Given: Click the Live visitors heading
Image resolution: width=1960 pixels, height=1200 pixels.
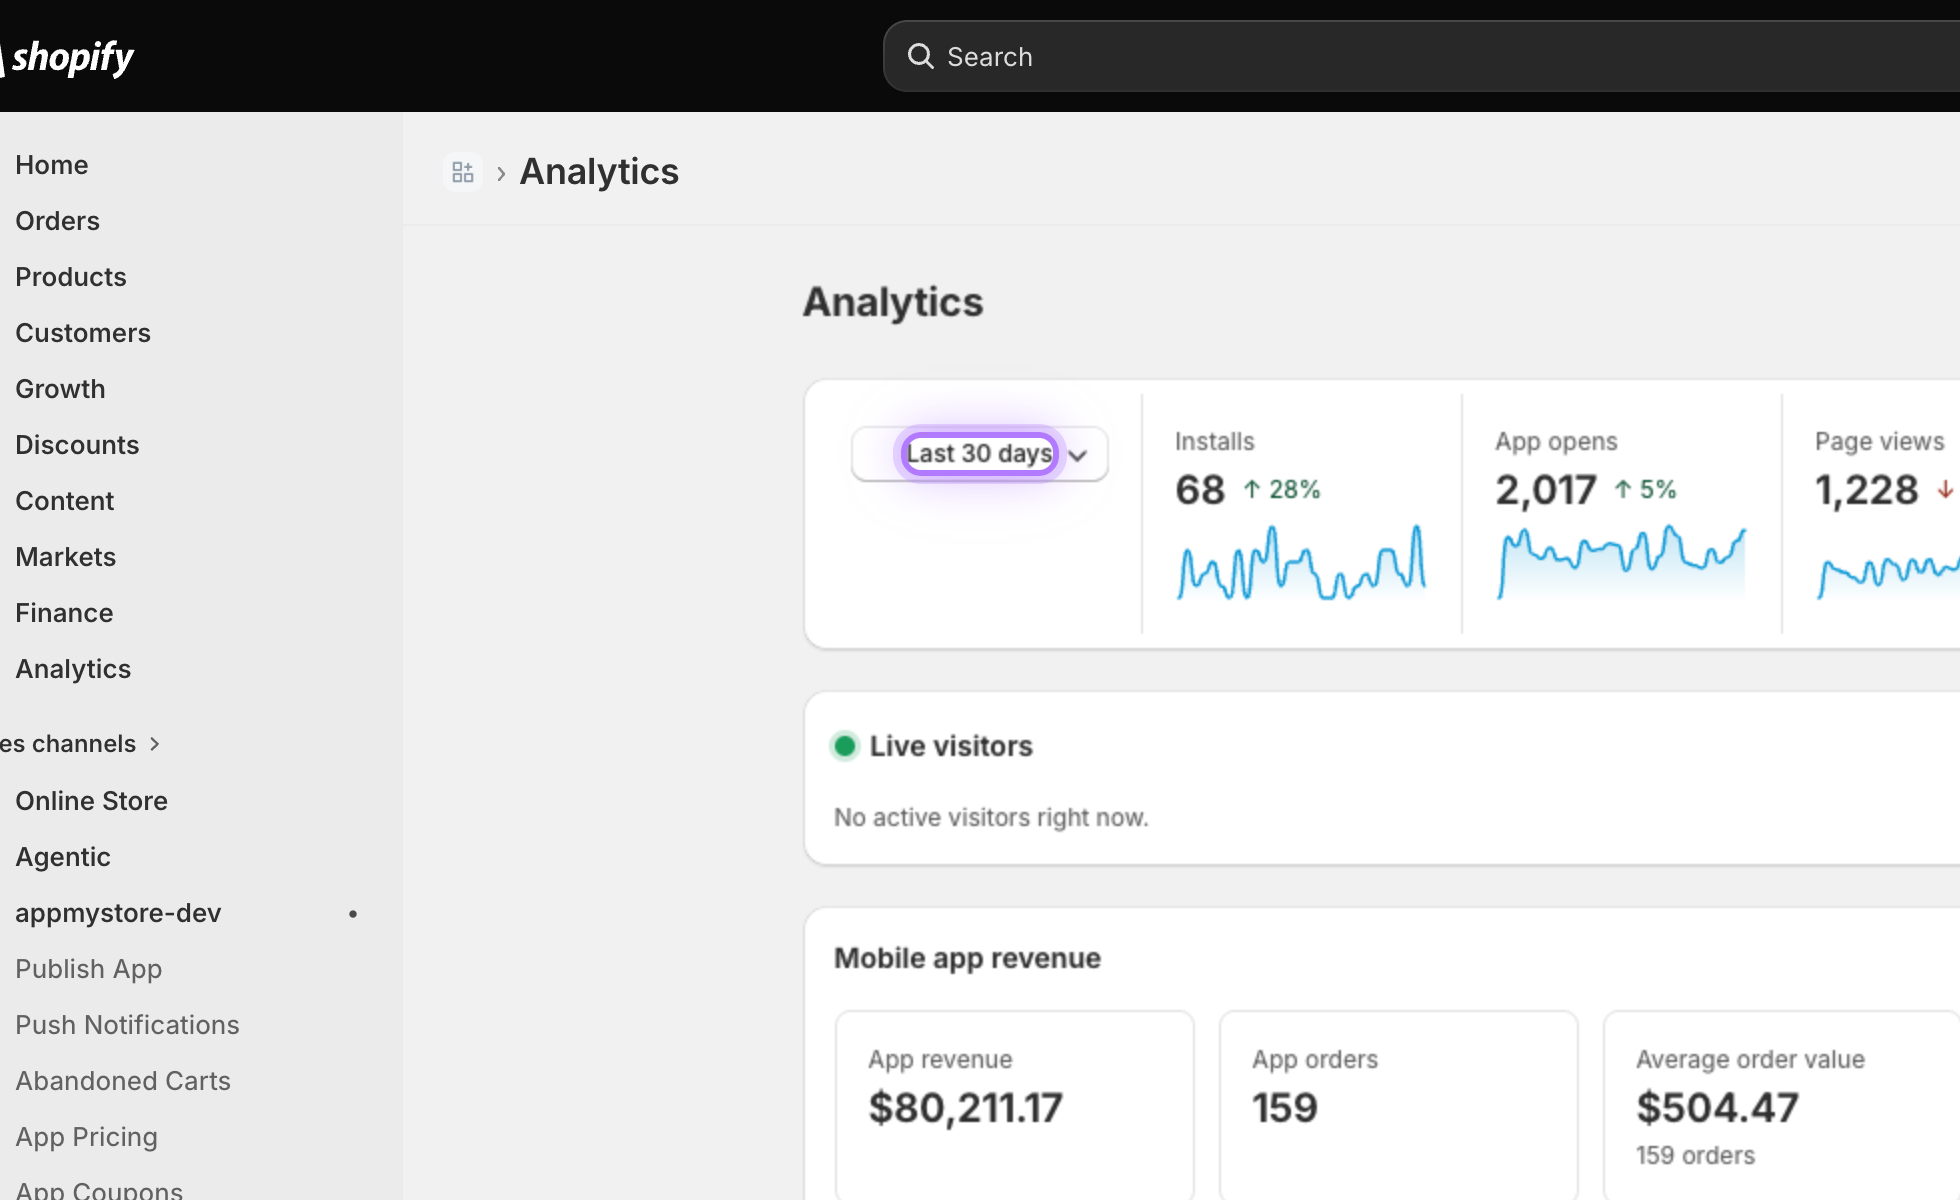Looking at the screenshot, I should click(x=951, y=746).
